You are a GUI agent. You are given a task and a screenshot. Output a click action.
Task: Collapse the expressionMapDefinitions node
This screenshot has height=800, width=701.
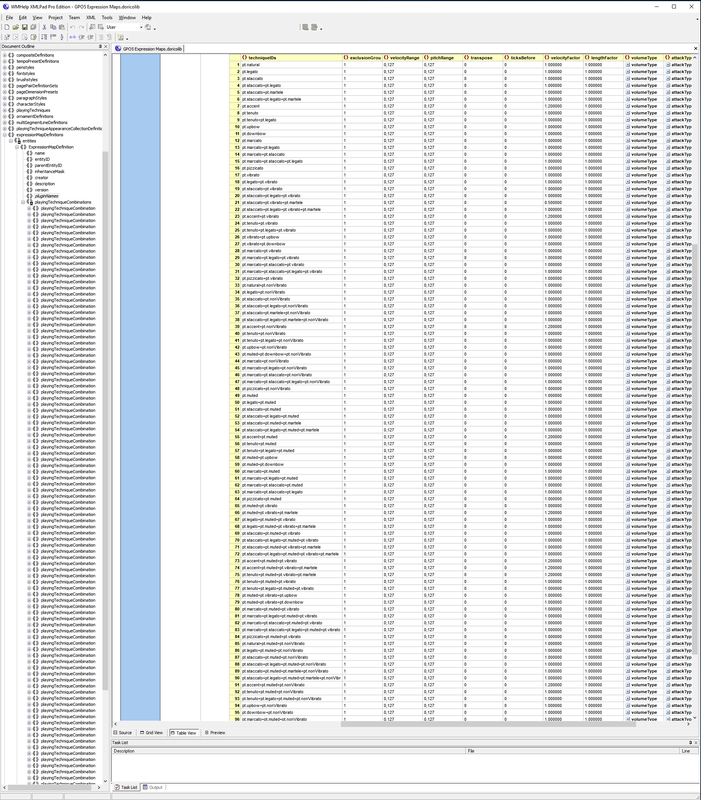(5, 135)
